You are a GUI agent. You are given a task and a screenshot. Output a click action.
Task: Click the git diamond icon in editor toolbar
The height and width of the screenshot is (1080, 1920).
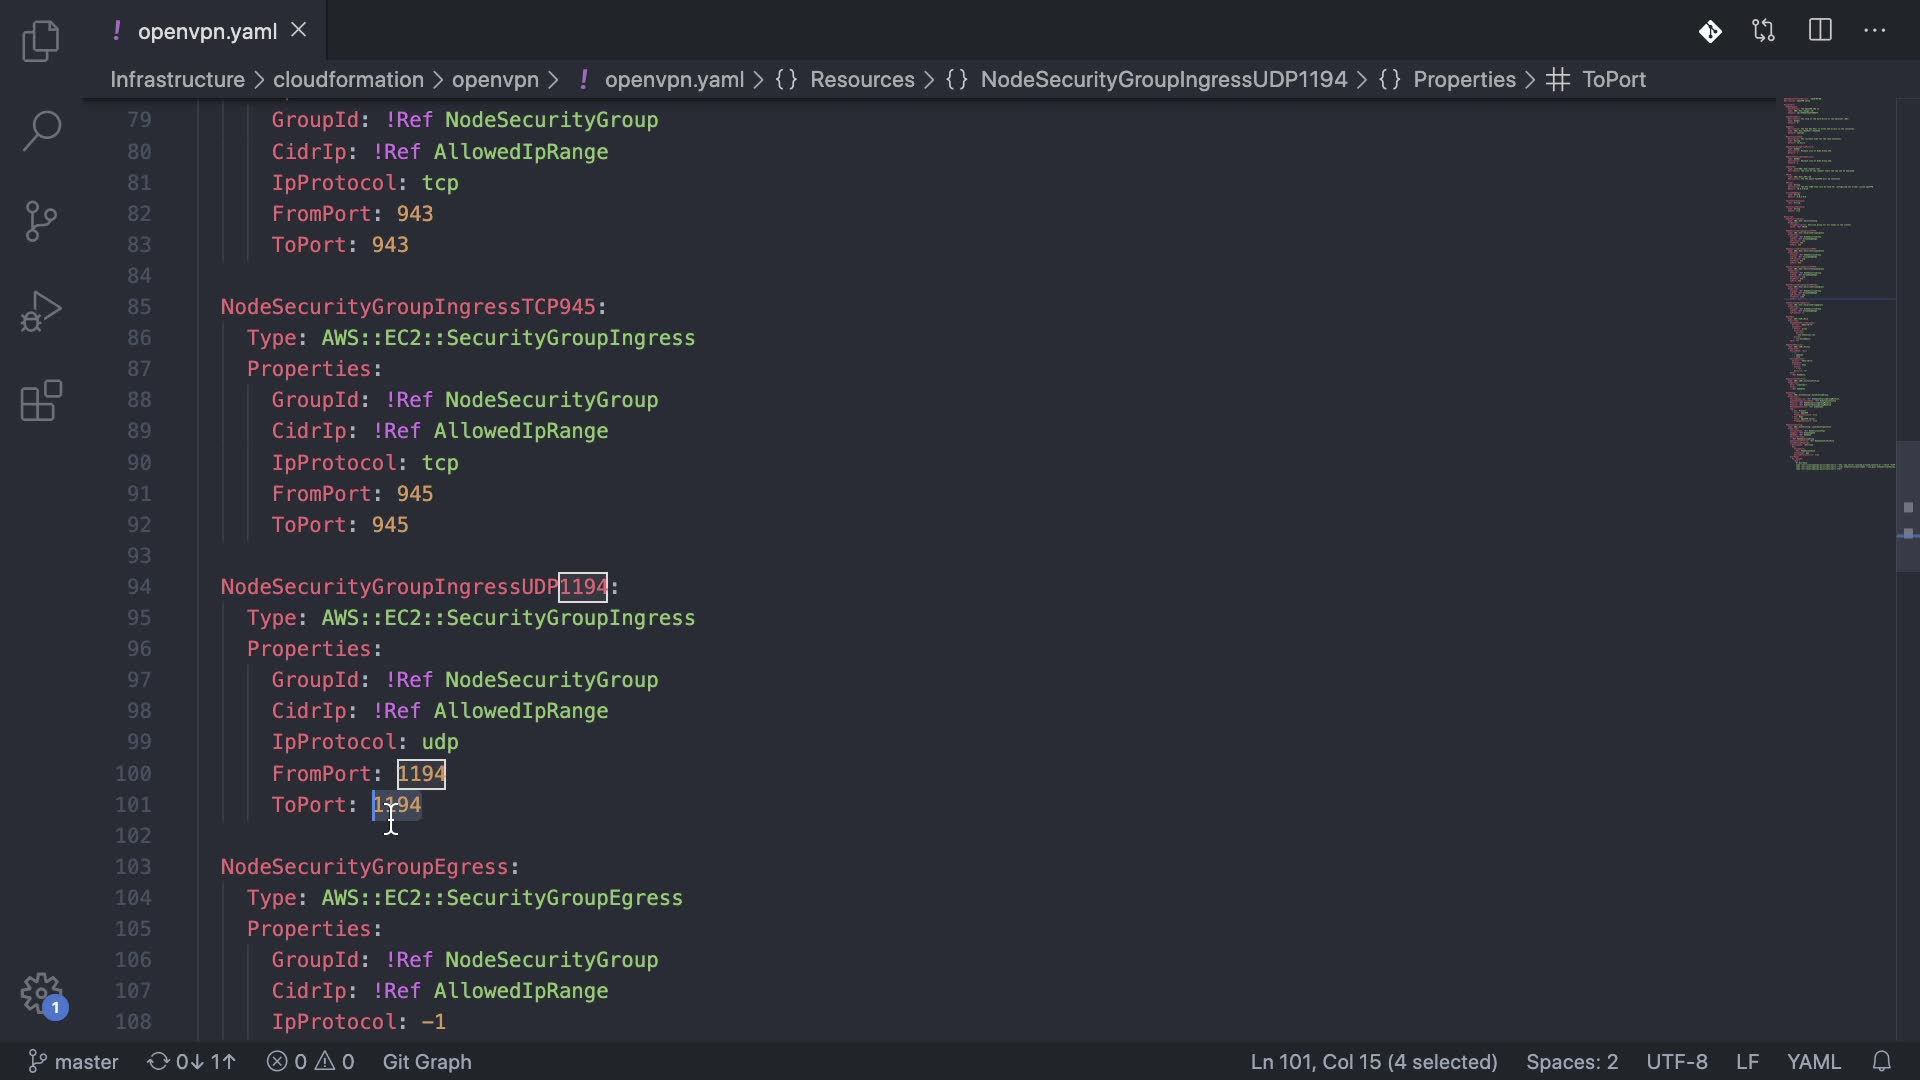pos(1710,31)
